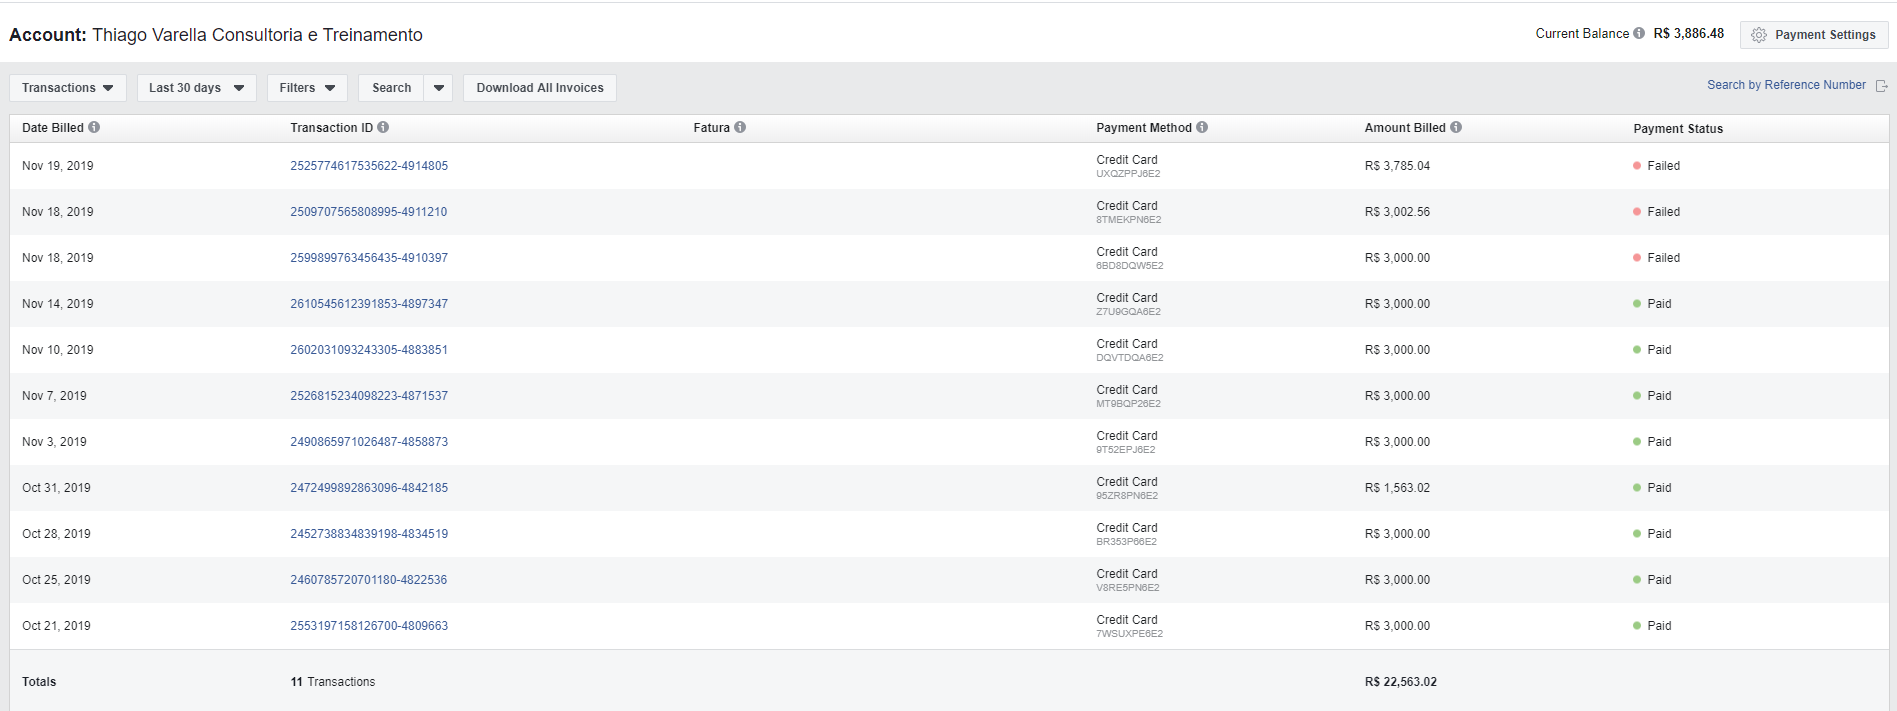Click the Fatura column info icon
This screenshot has width=1897, height=711.
coord(740,127)
